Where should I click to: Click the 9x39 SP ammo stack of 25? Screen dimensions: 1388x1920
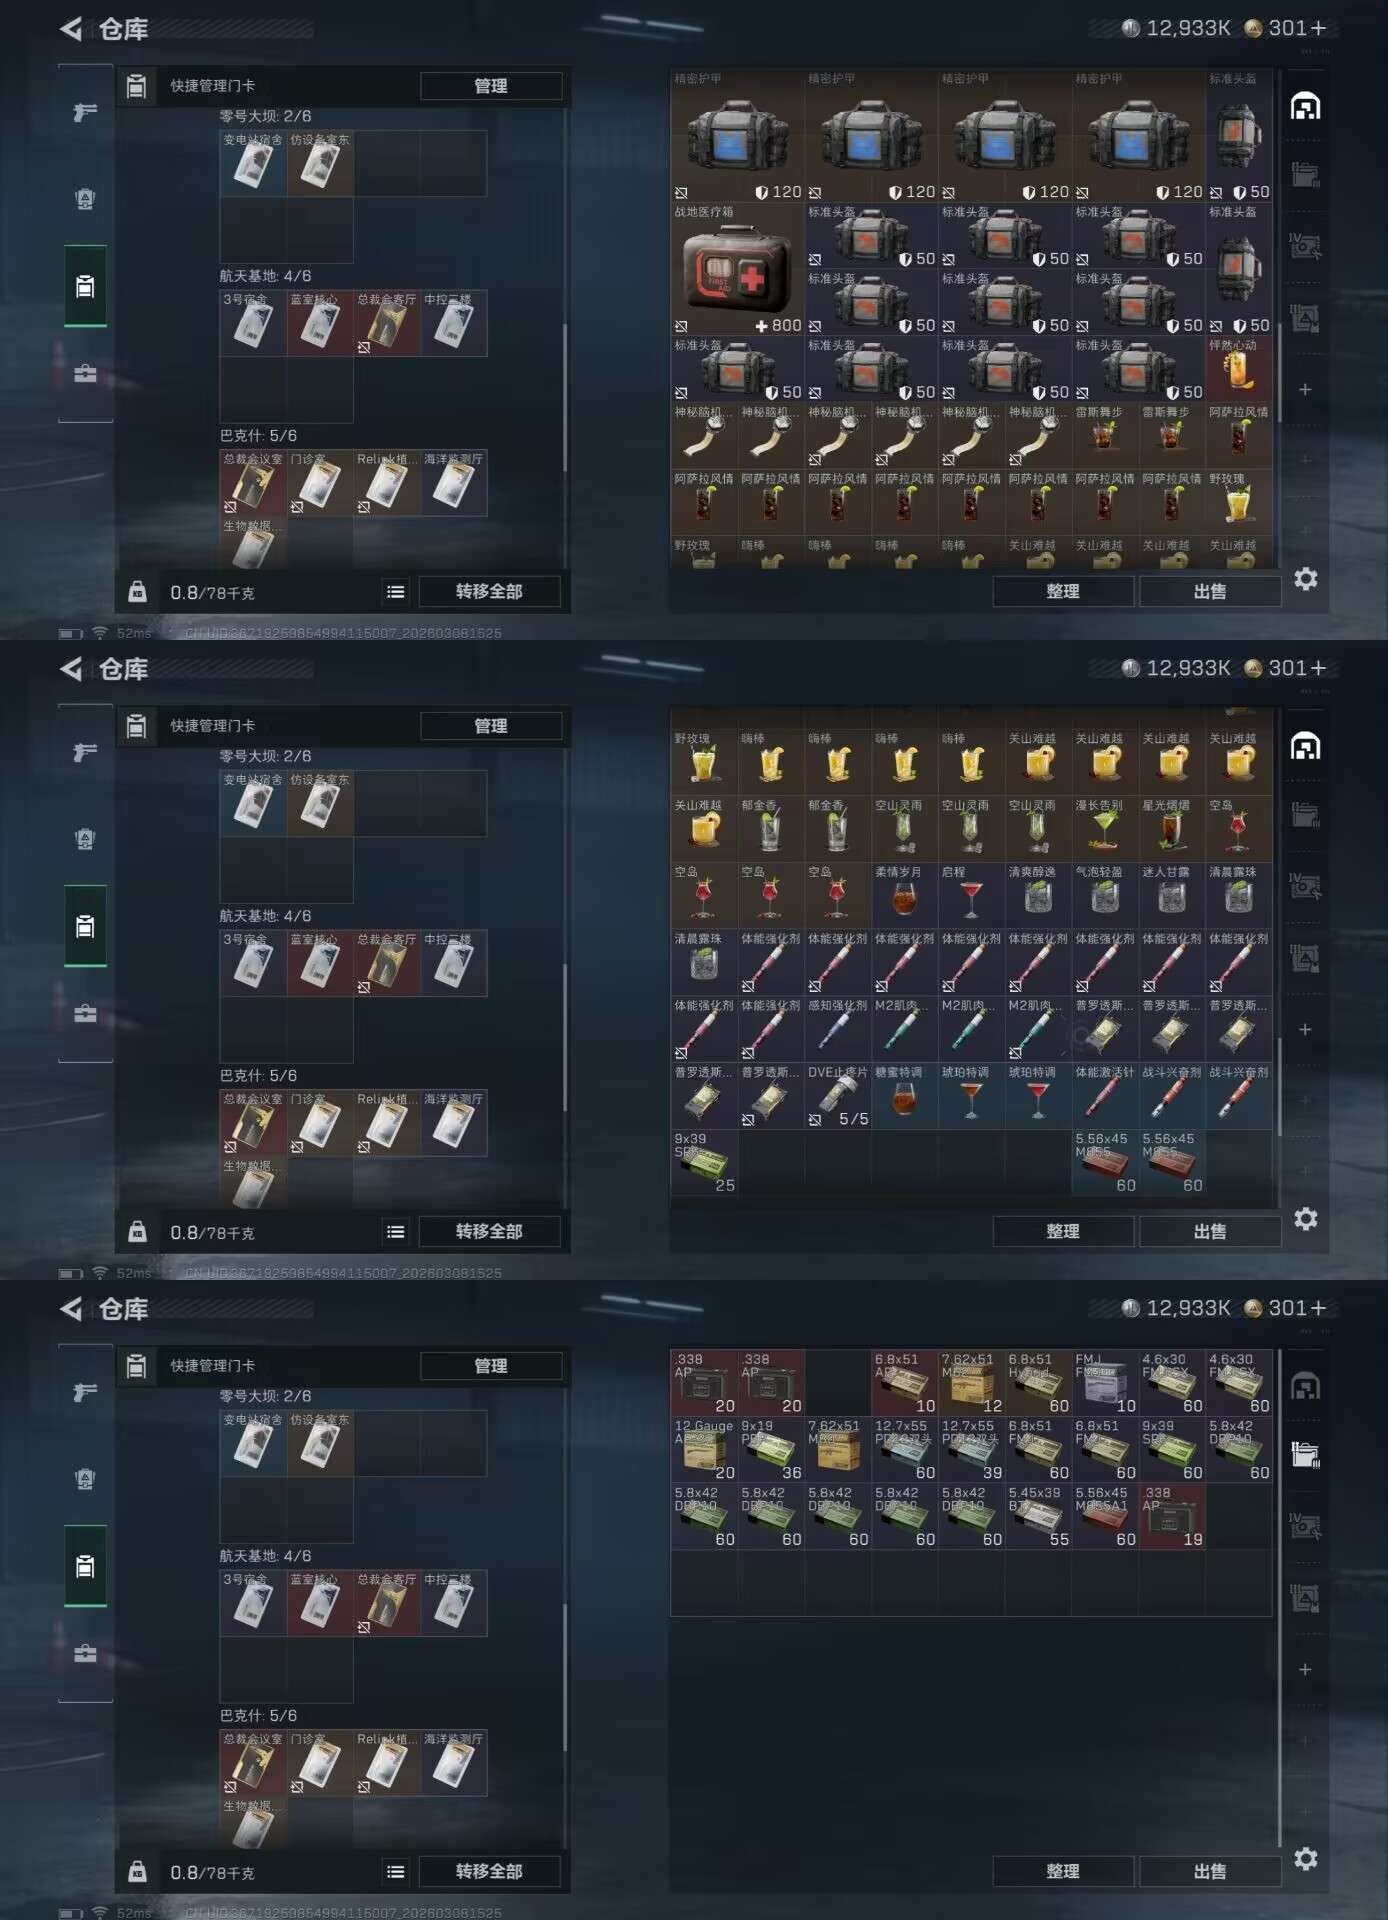704,1162
